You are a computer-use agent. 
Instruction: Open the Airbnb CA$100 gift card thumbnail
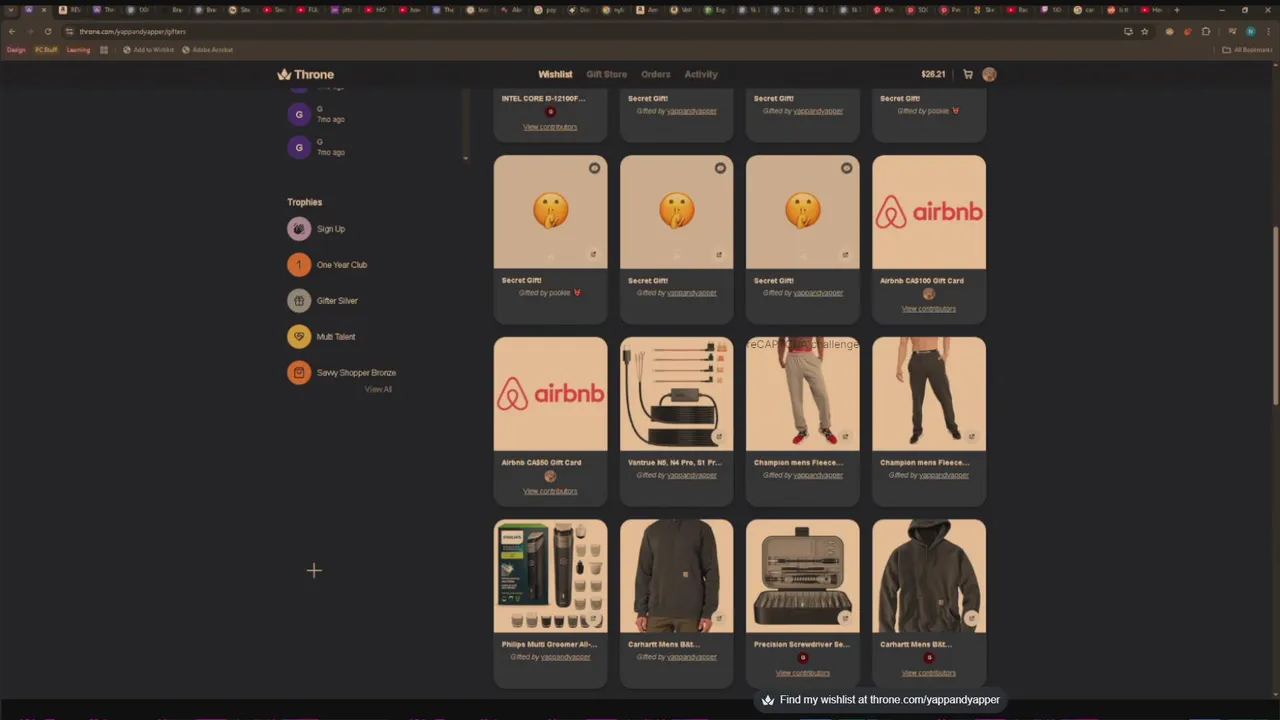[x=928, y=212]
